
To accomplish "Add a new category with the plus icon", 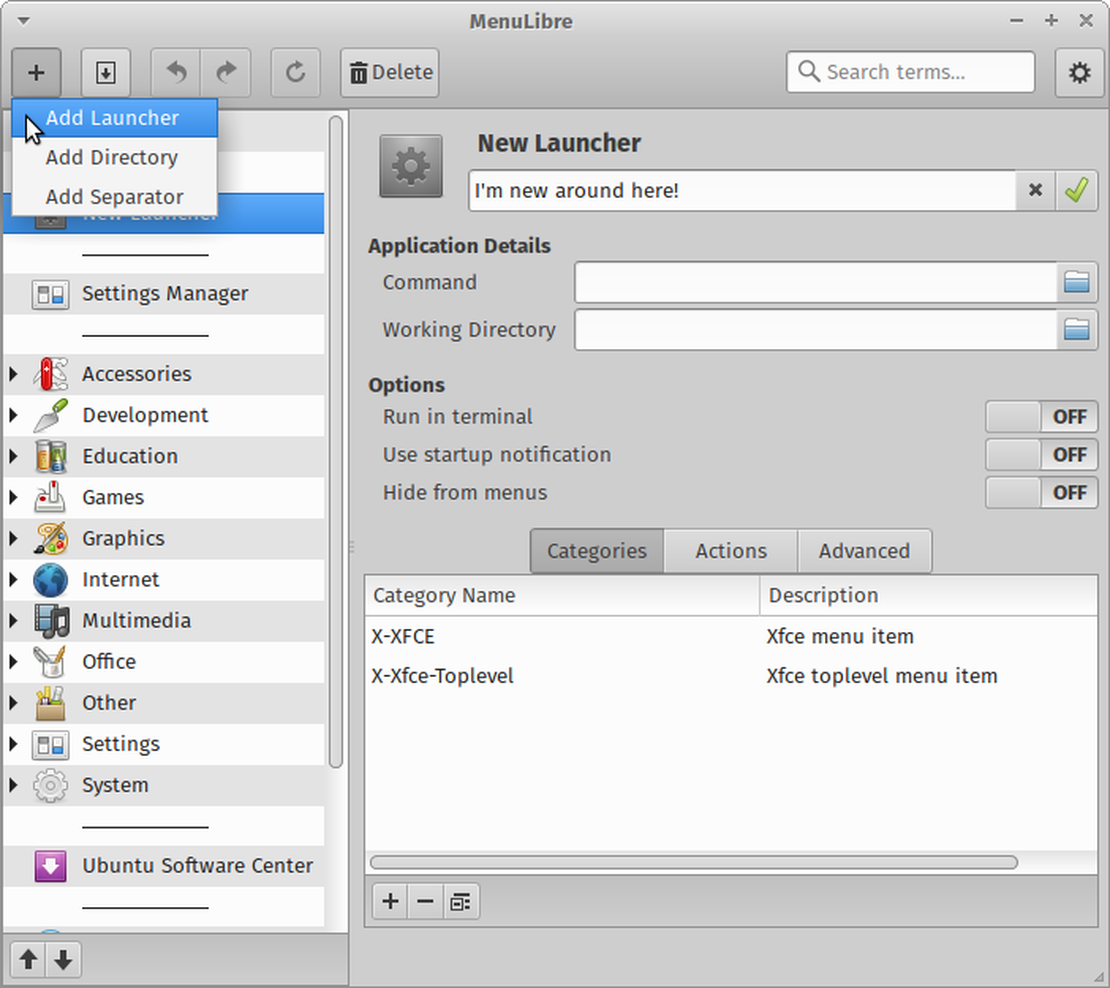I will 389,901.
